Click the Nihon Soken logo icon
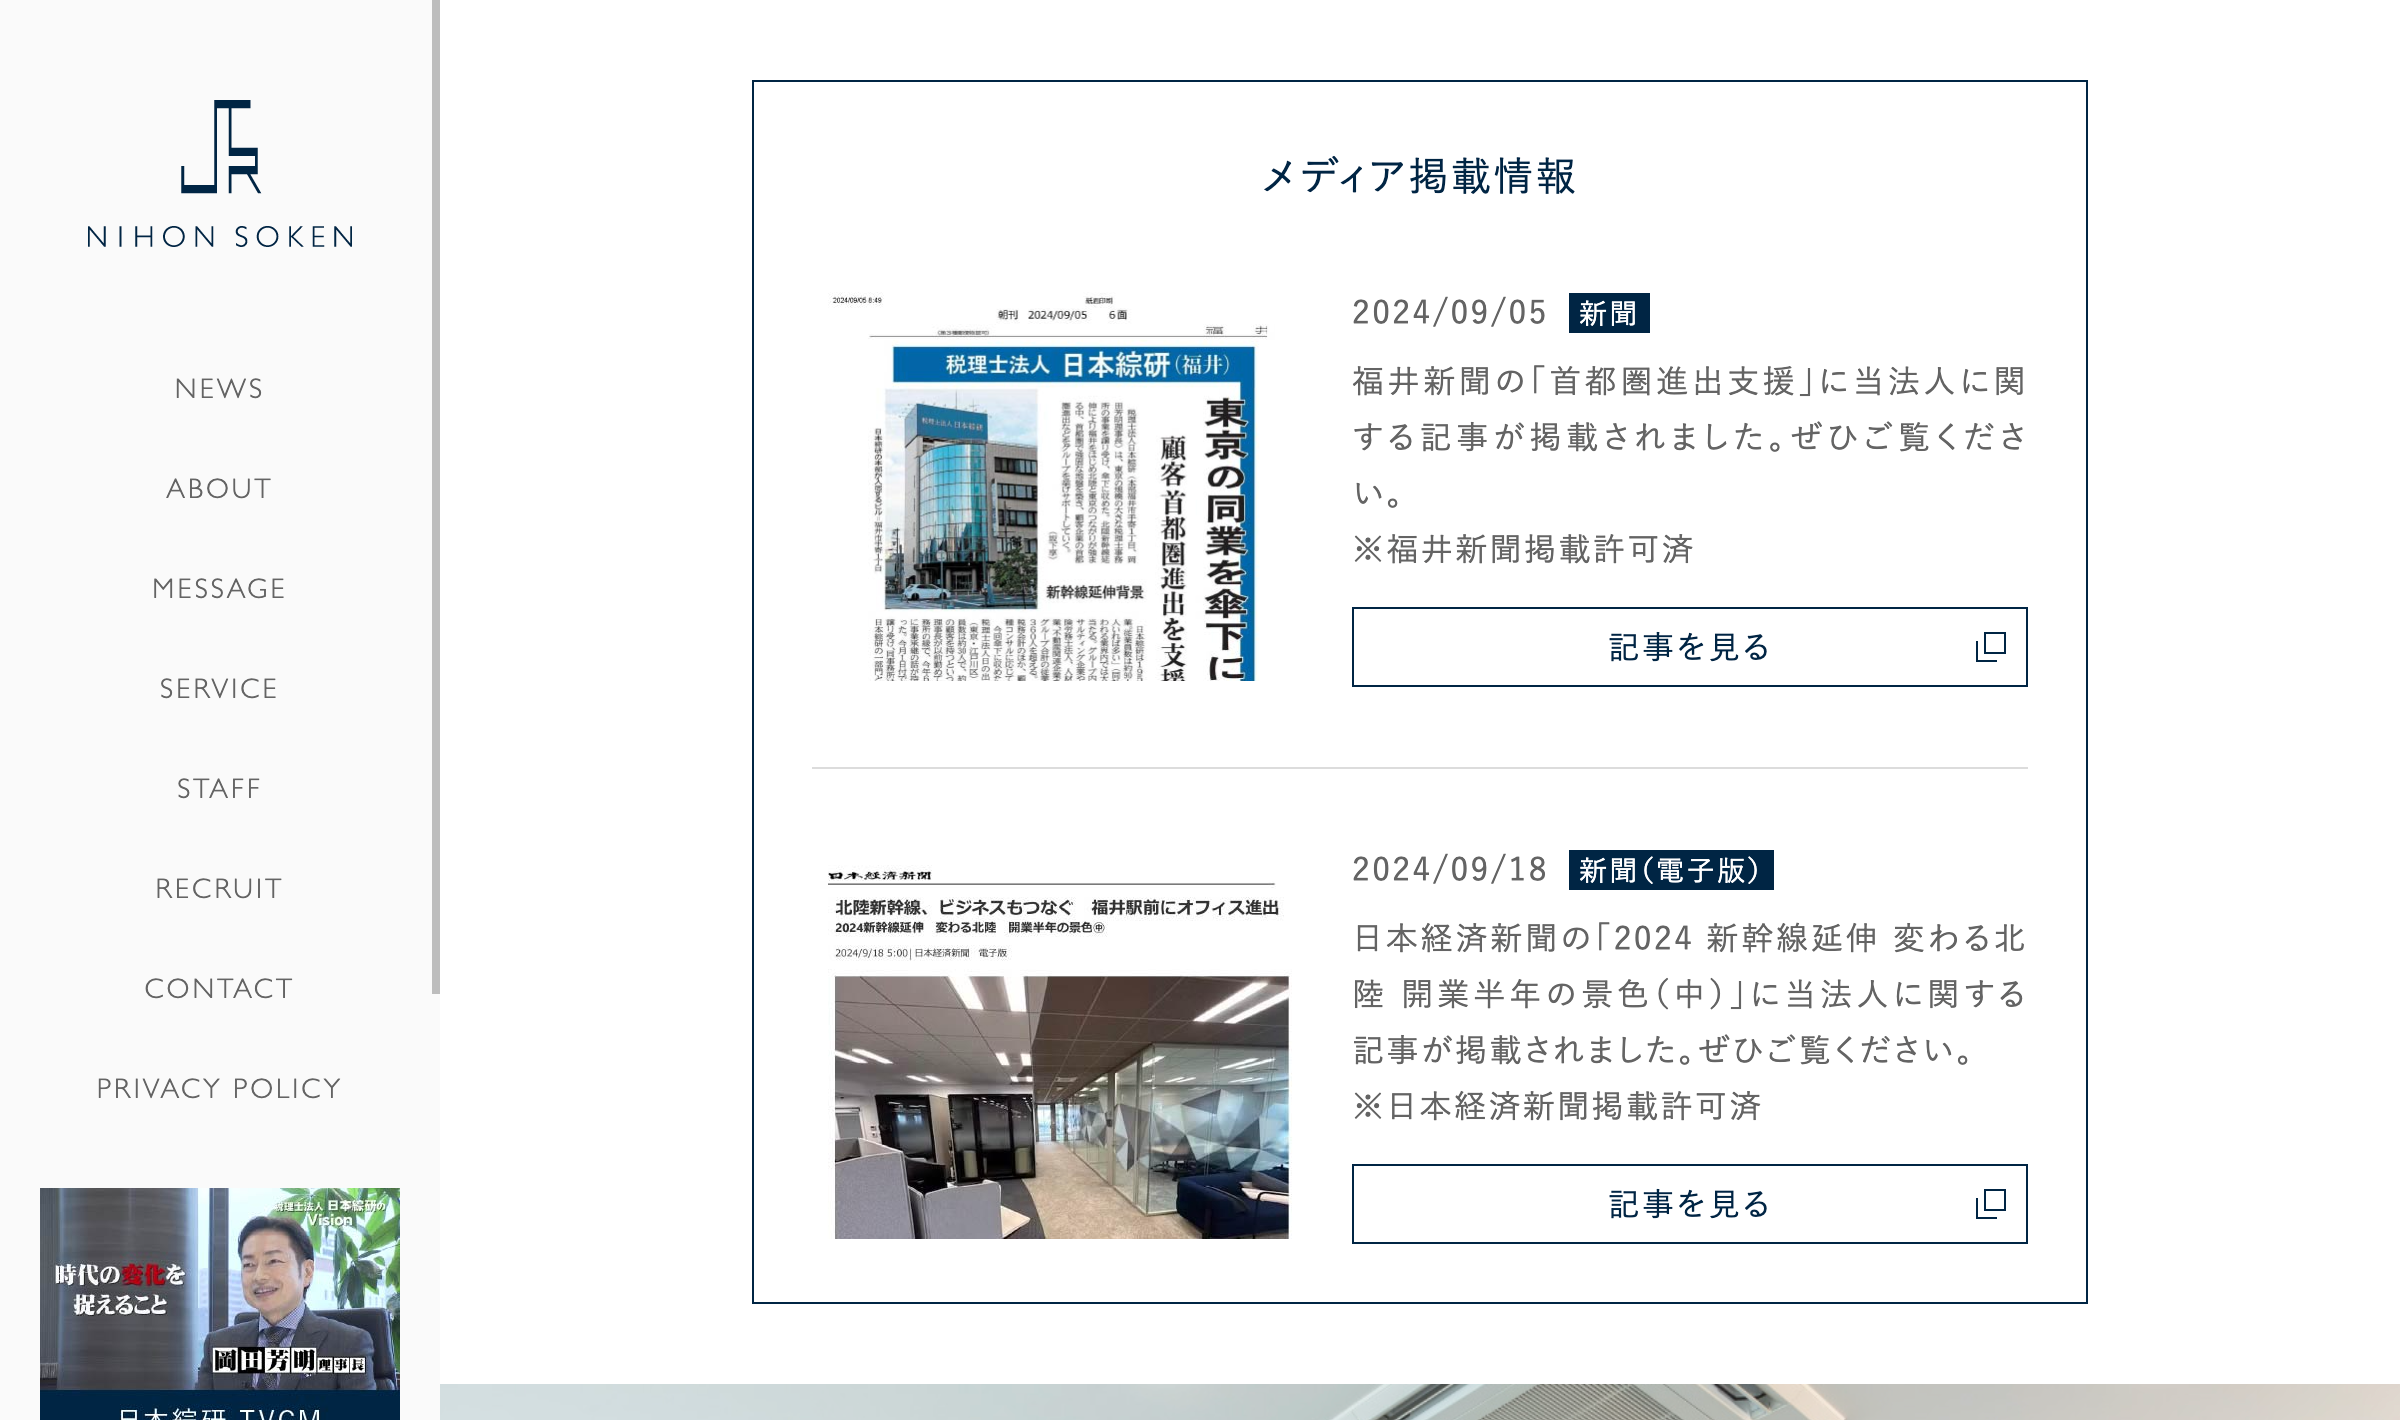Viewport: 2400px width, 1420px height. (x=220, y=146)
